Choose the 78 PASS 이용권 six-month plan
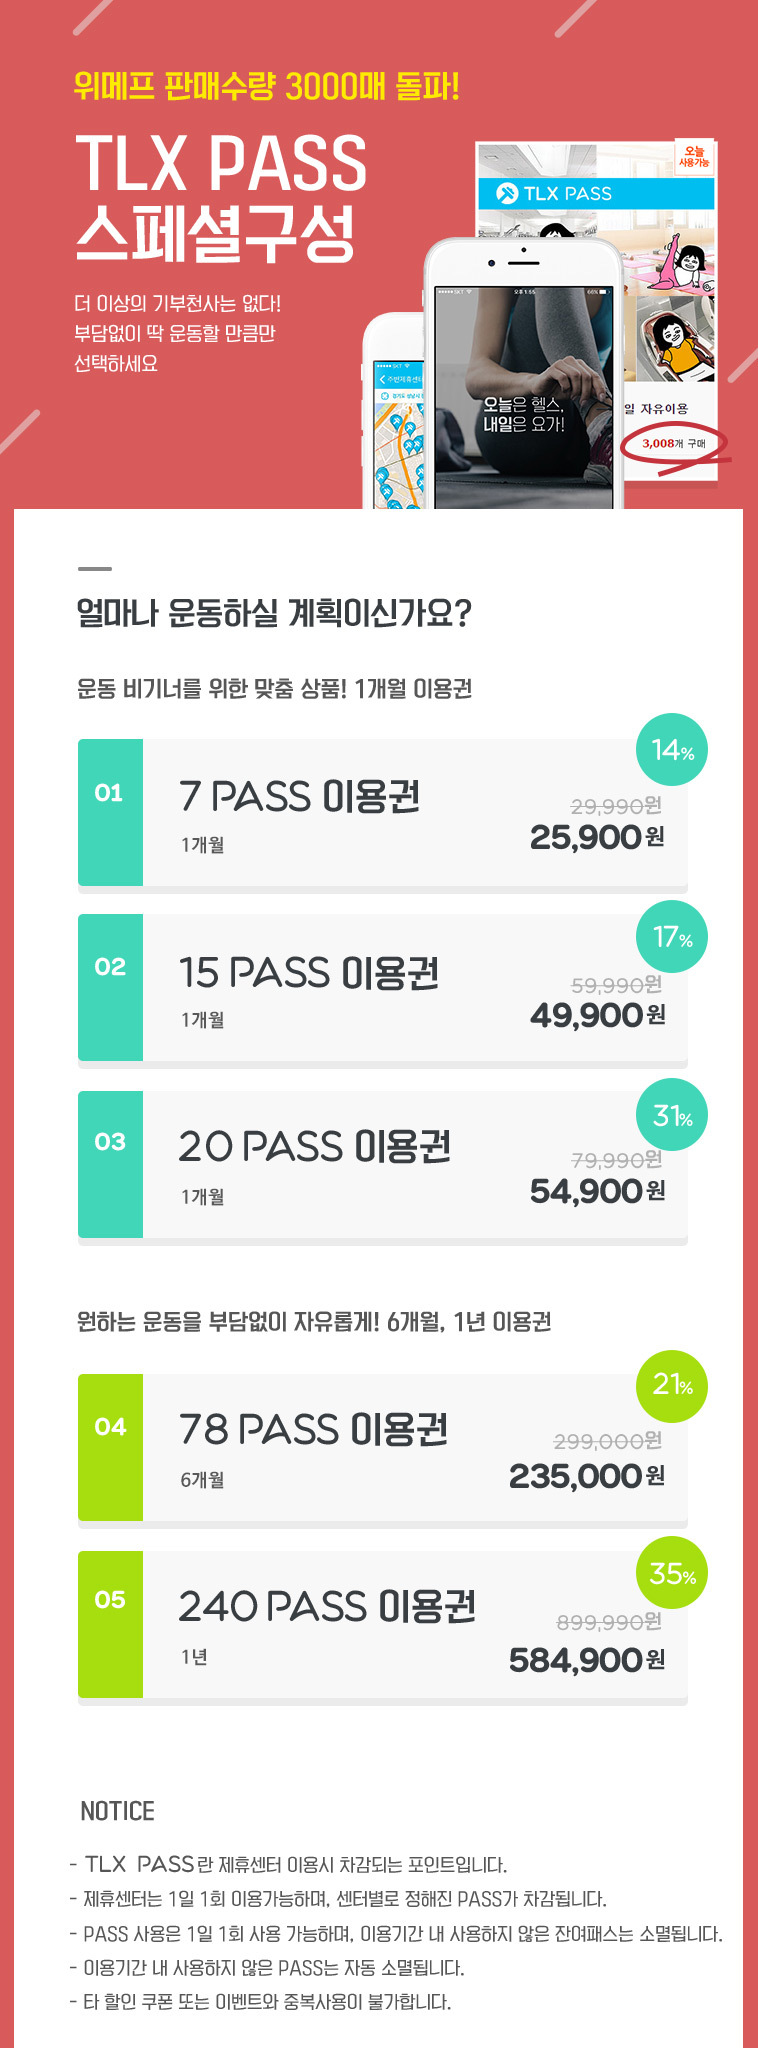The height and width of the screenshot is (2048, 758). coord(313,1430)
